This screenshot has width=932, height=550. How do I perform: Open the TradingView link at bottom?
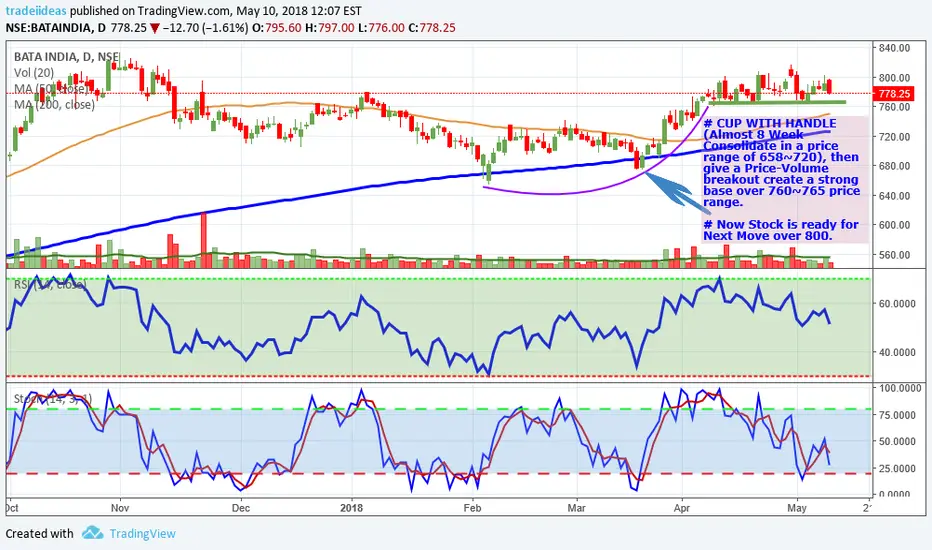[143, 533]
